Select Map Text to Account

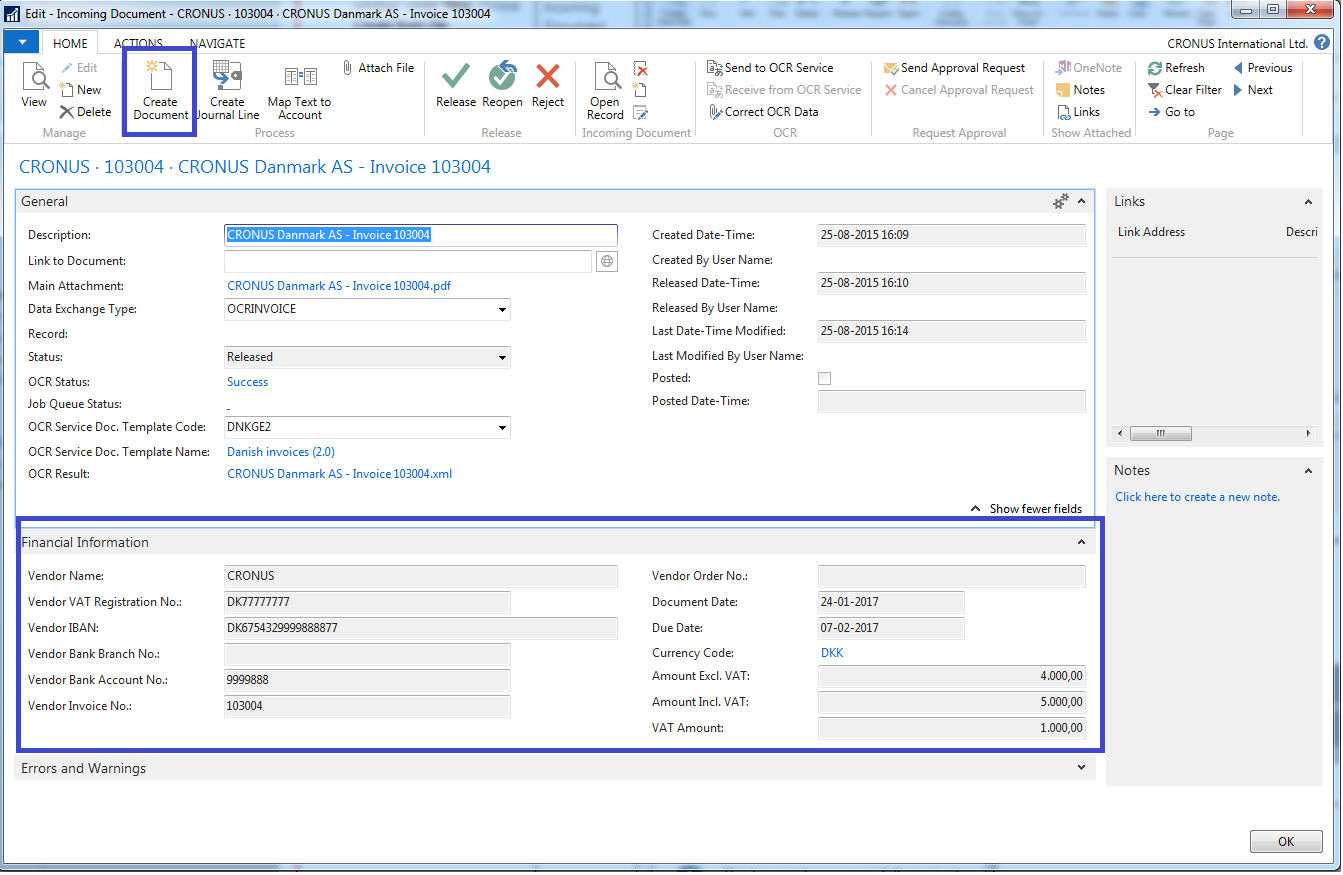299,77
